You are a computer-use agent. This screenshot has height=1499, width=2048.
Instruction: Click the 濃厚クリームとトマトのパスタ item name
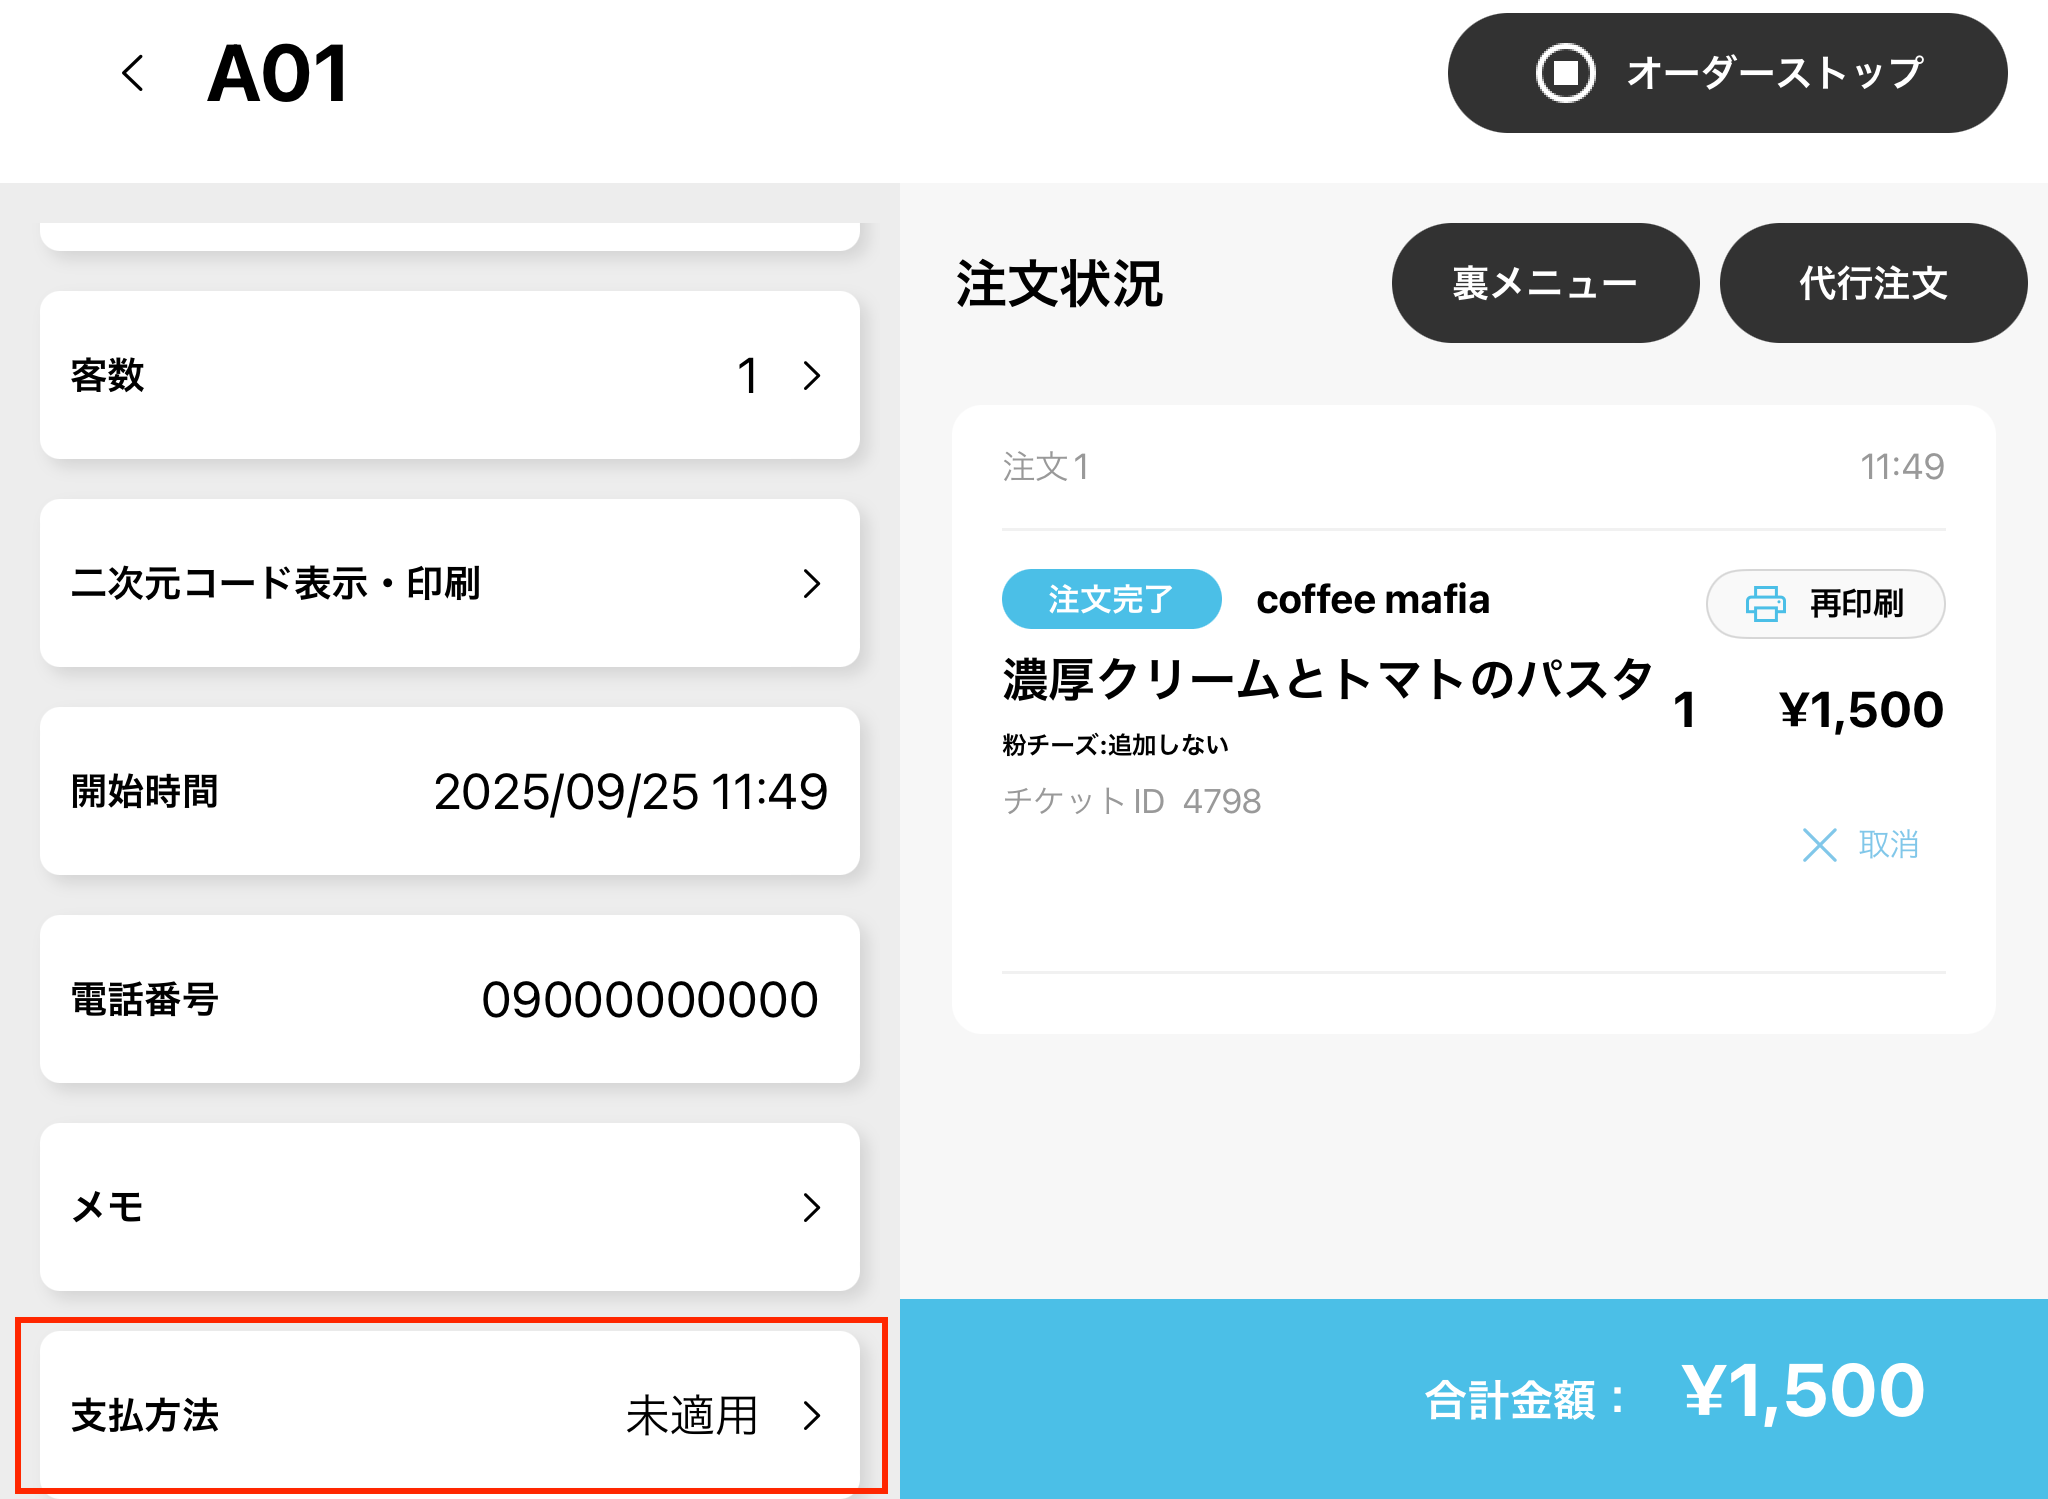[x=1327, y=679]
